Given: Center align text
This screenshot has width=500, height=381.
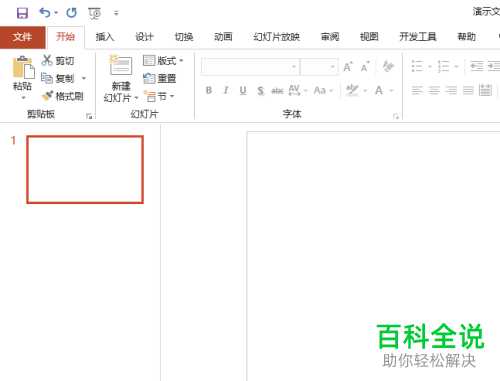Looking at the screenshot, I should 434,90.
